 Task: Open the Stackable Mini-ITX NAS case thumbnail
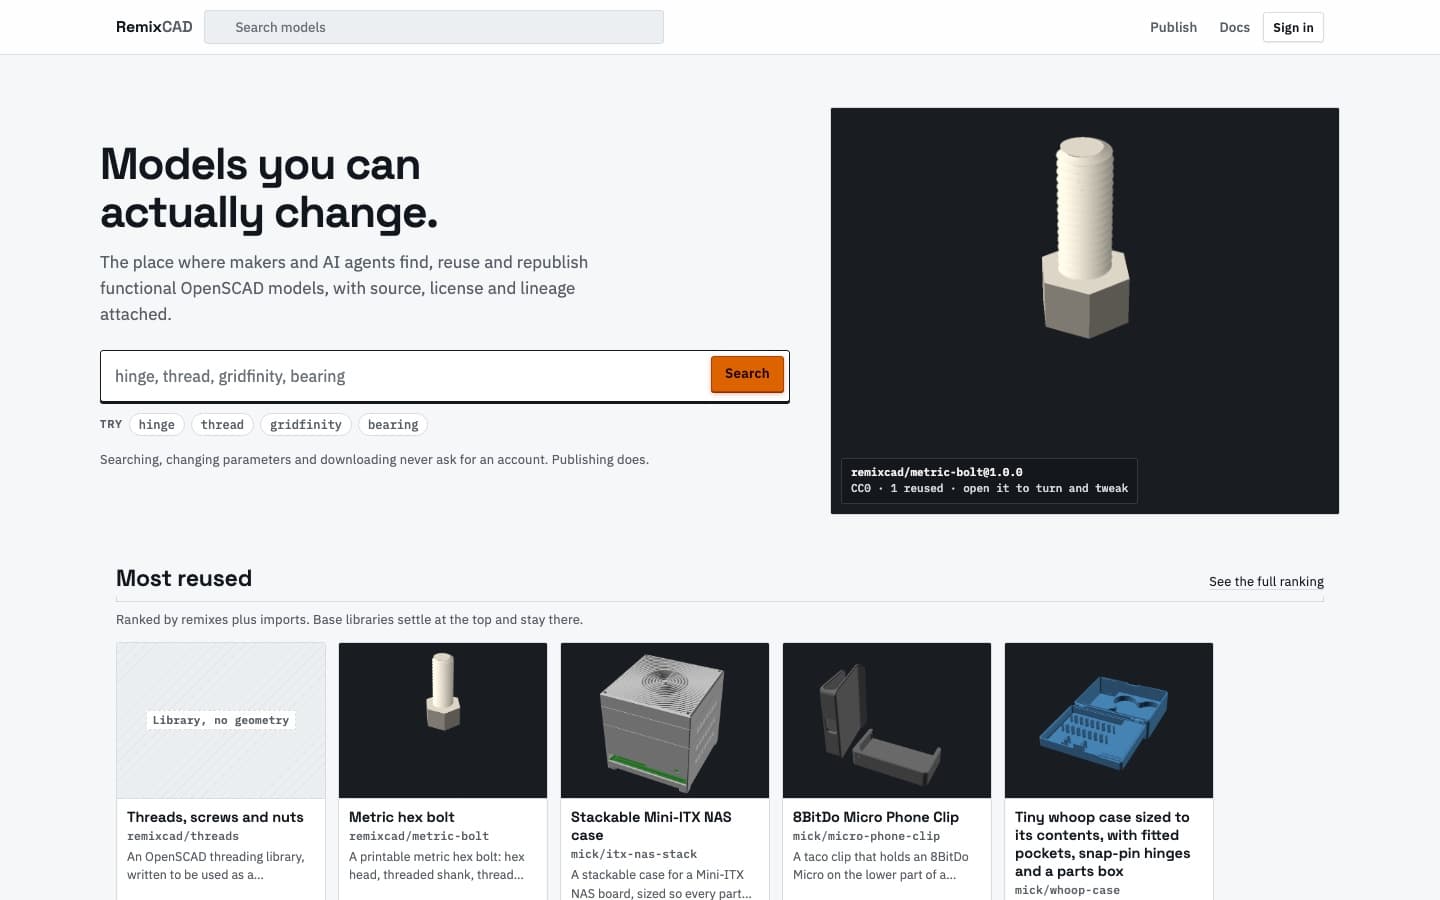[665, 720]
